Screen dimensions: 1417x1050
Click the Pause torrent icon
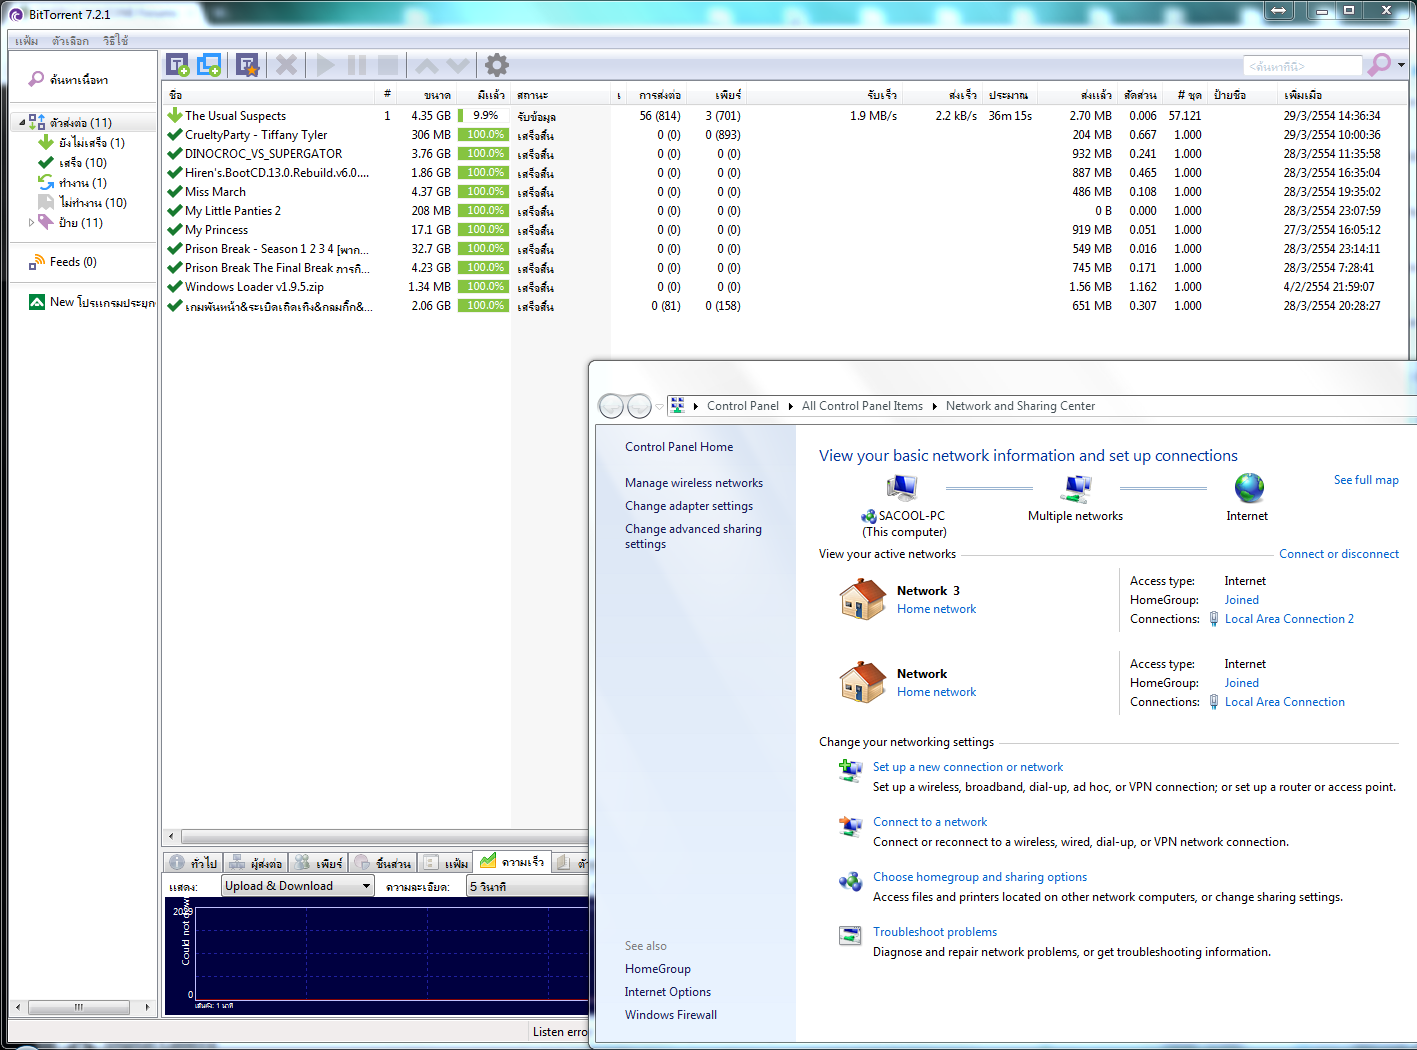click(357, 66)
